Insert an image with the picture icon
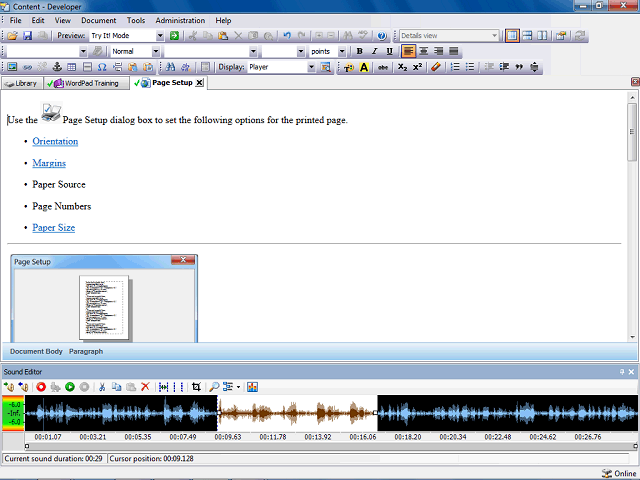 tap(12, 67)
